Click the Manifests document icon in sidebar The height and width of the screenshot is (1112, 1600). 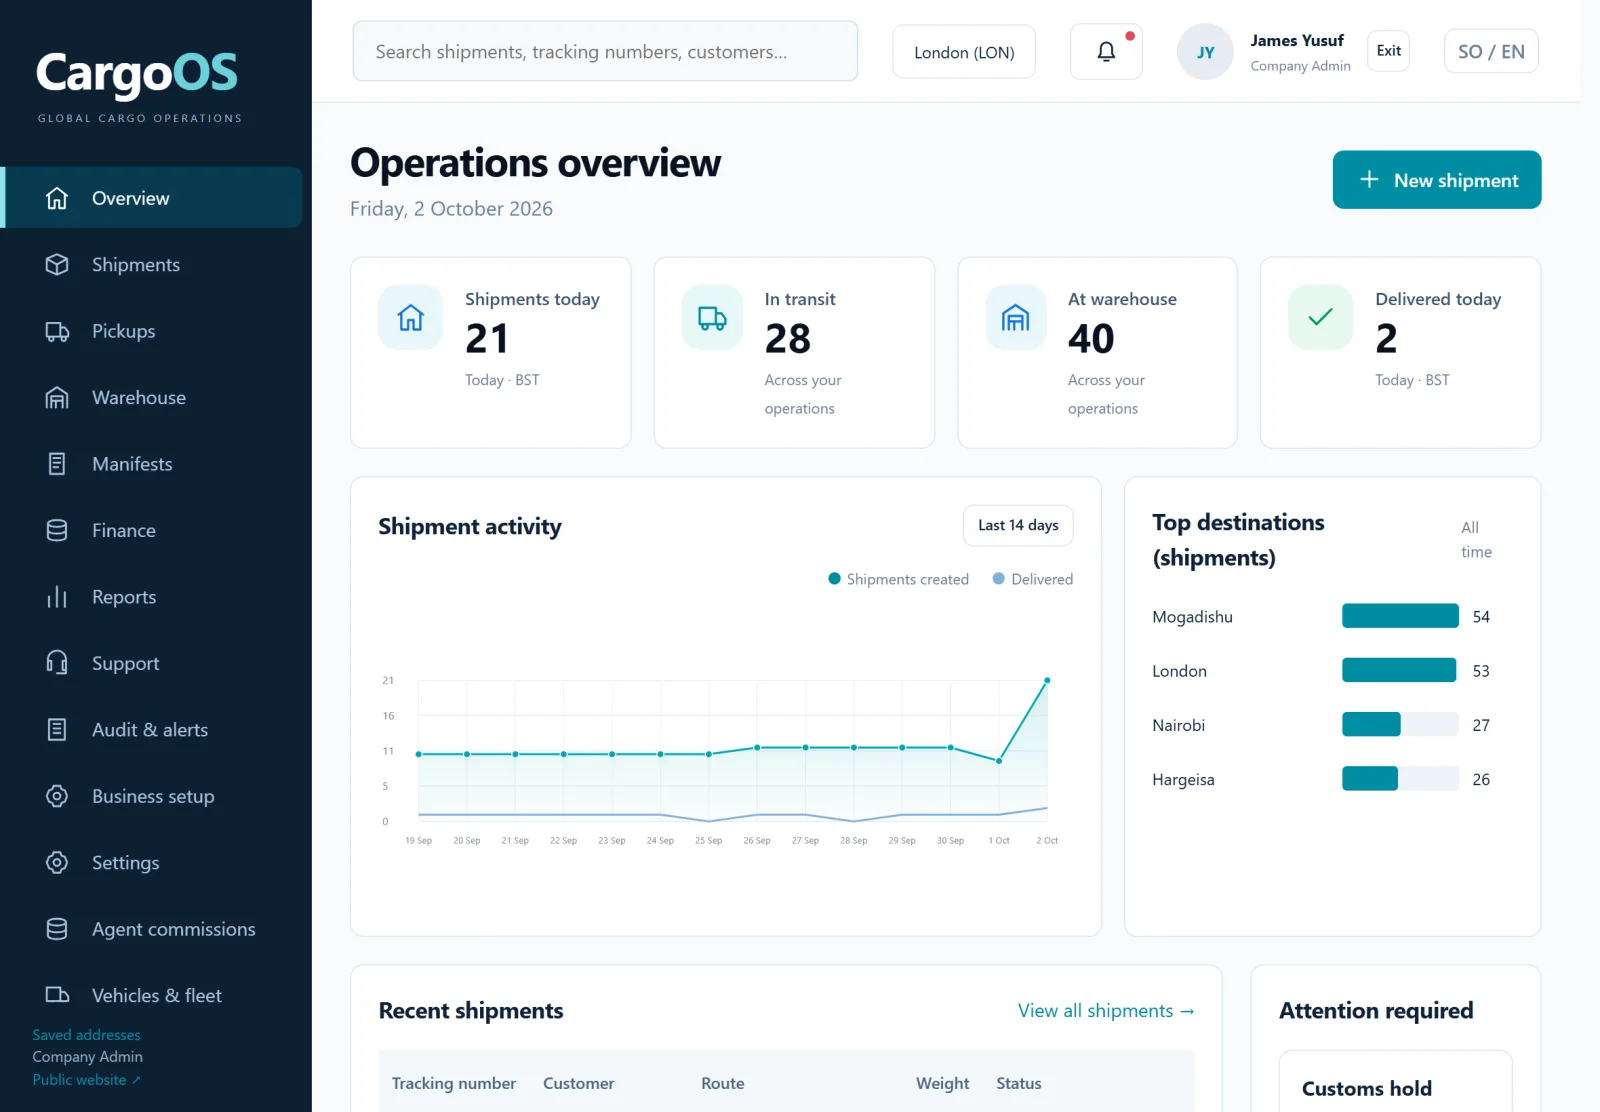(x=57, y=464)
